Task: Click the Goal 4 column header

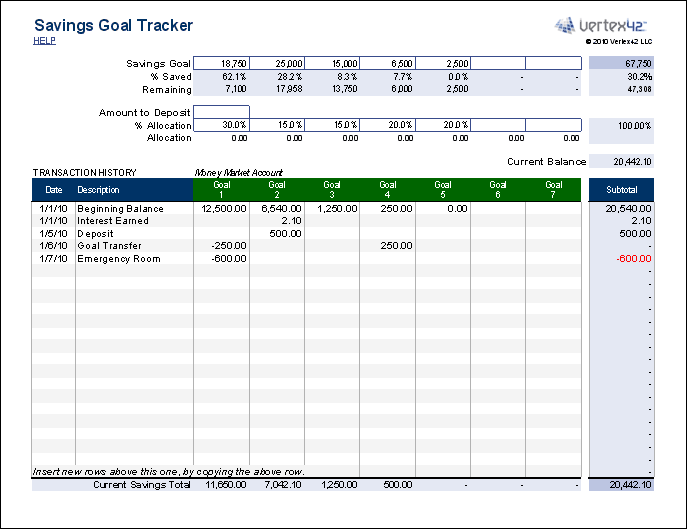Action: pos(387,190)
